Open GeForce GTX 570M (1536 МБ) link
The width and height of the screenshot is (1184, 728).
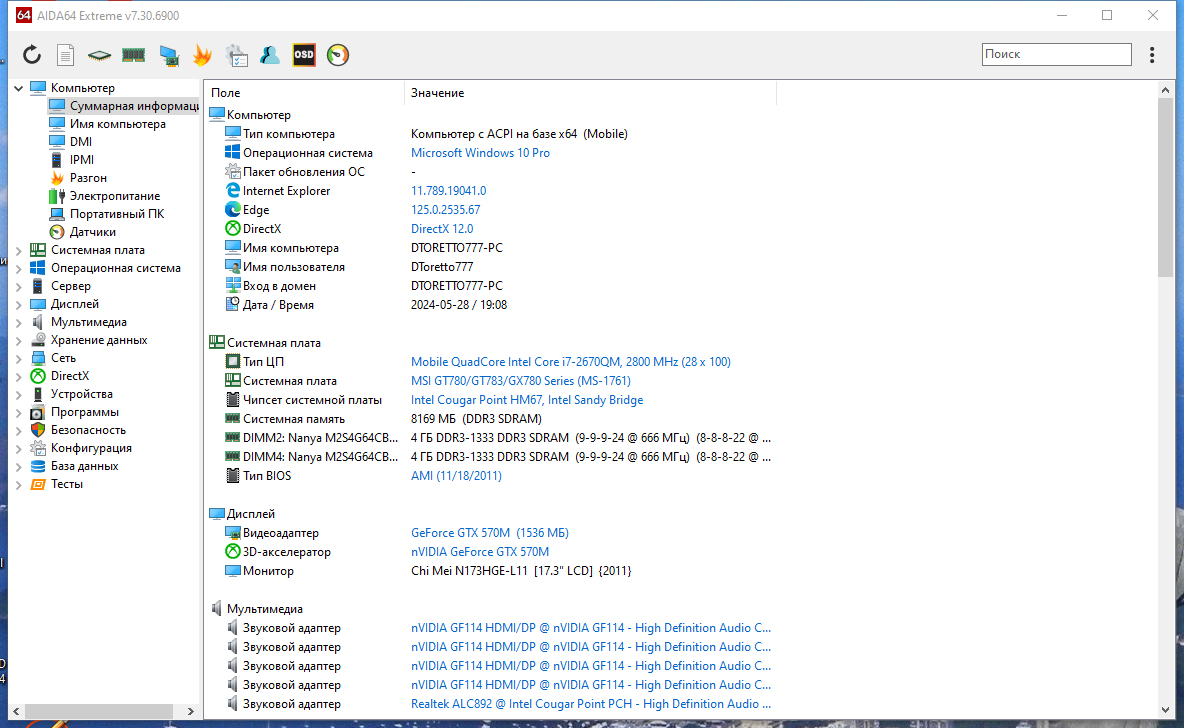490,533
